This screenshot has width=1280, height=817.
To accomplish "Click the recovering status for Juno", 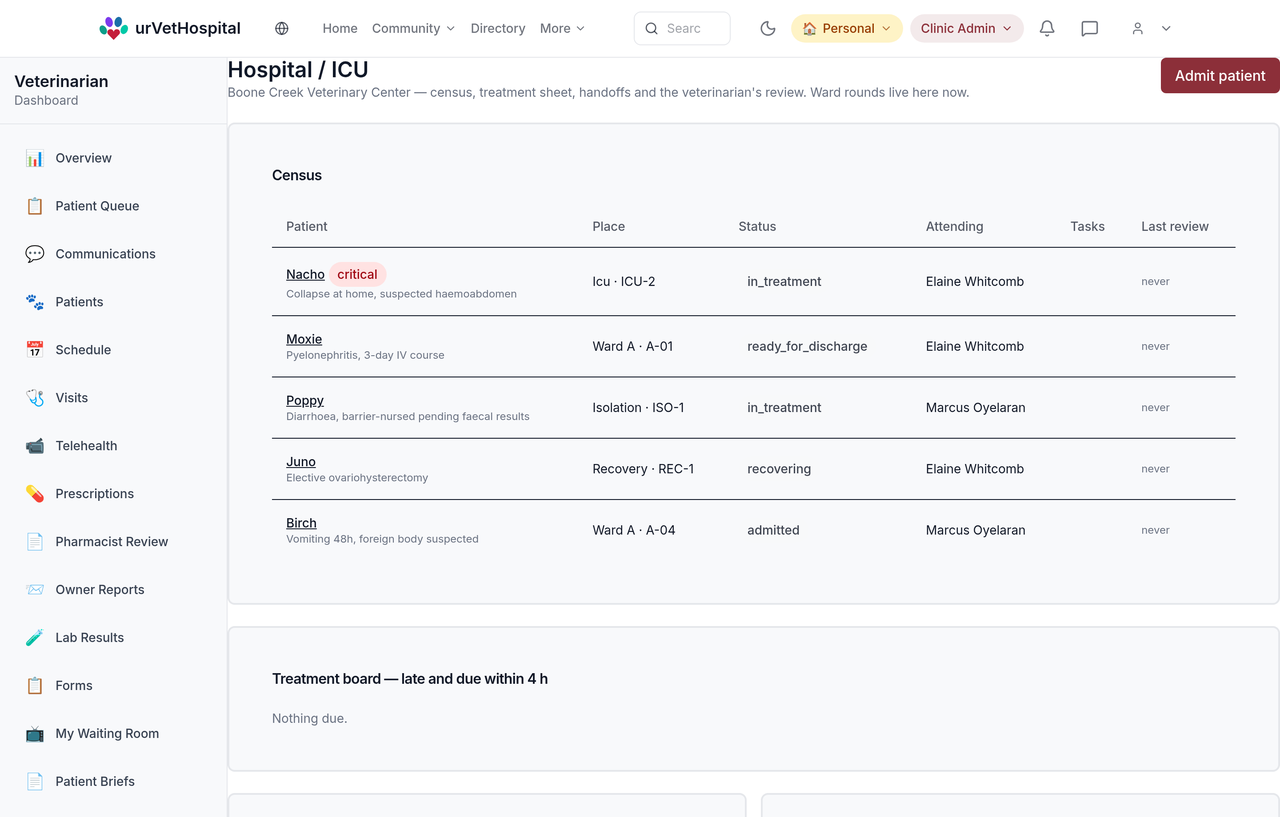I will pos(779,469).
